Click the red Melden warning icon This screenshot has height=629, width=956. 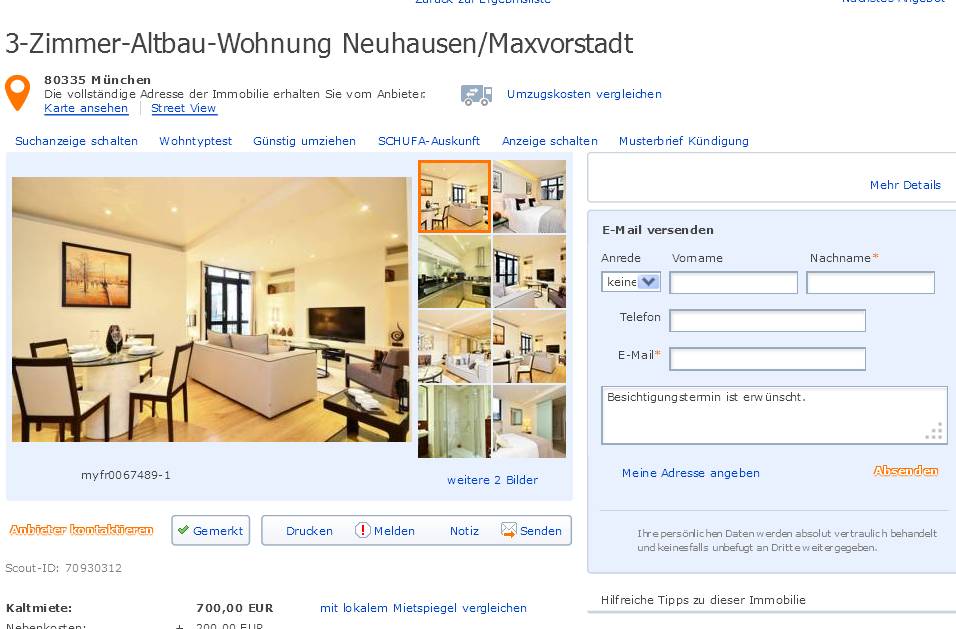click(x=362, y=530)
